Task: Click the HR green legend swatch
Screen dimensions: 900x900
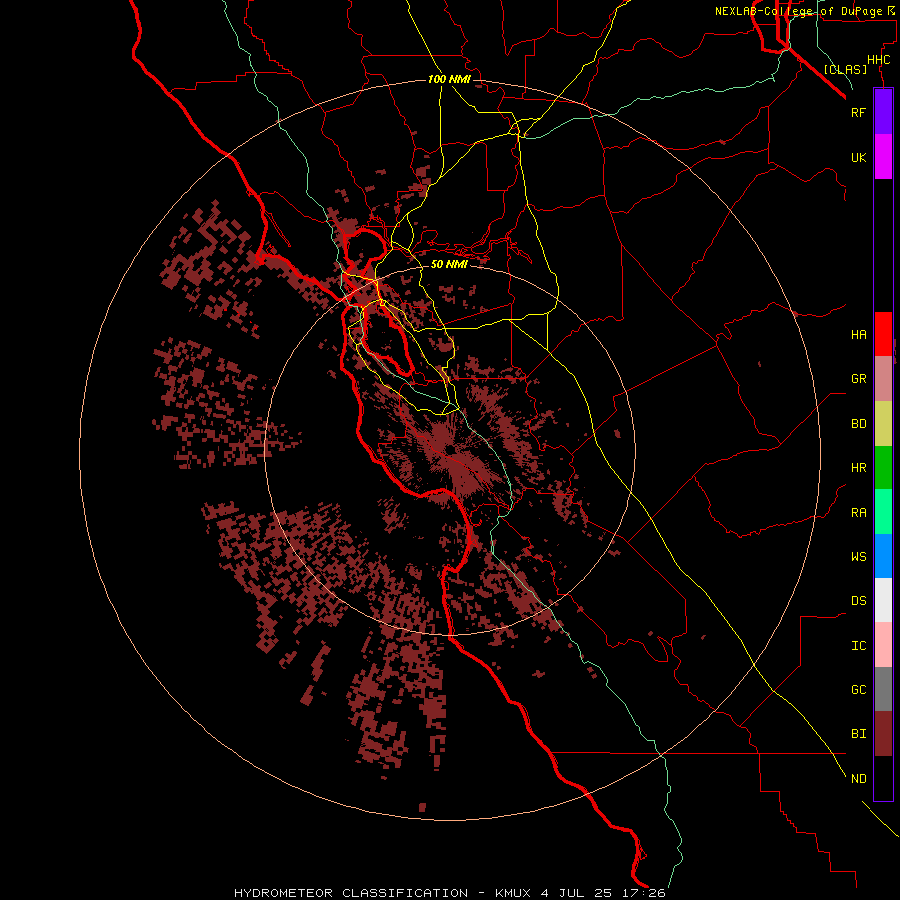Action: click(x=883, y=468)
